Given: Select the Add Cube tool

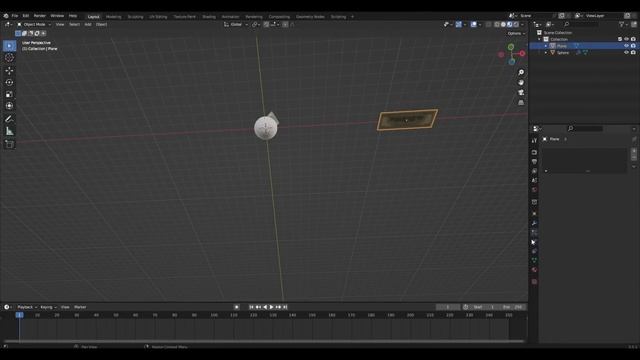Looking at the screenshot, I should (9, 144).
